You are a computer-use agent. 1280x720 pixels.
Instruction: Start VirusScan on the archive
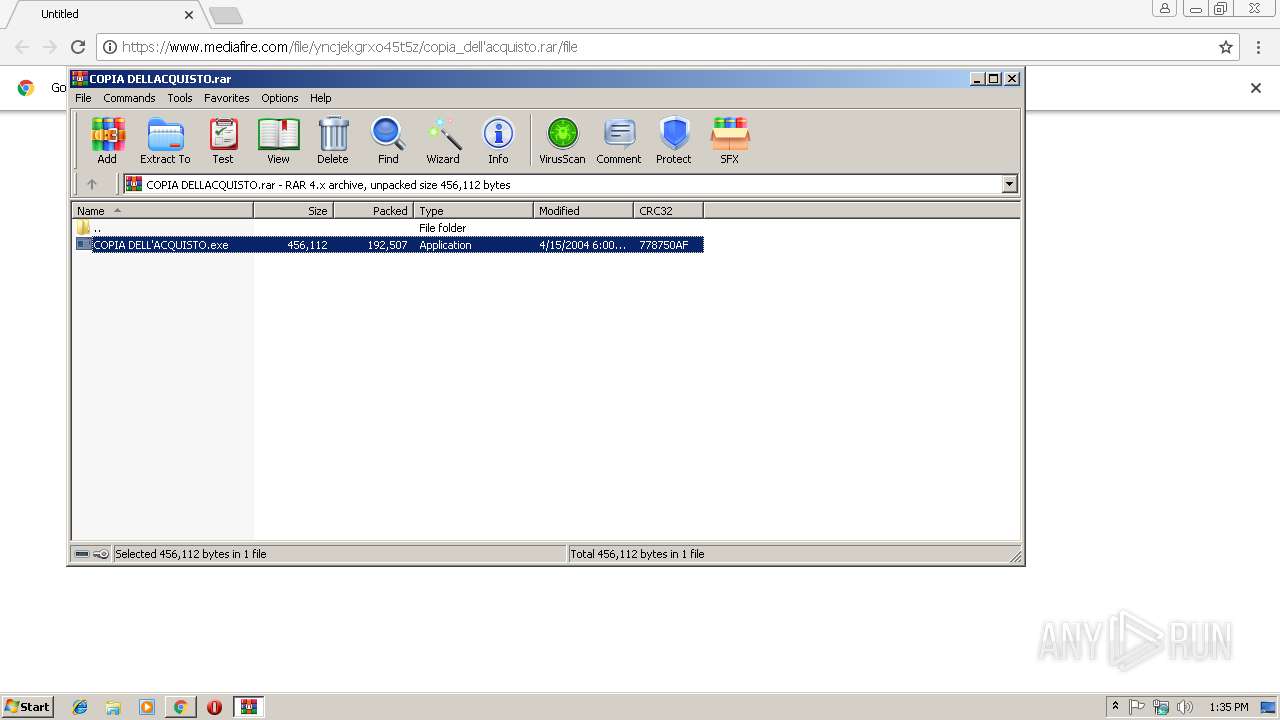coord(562,140)
